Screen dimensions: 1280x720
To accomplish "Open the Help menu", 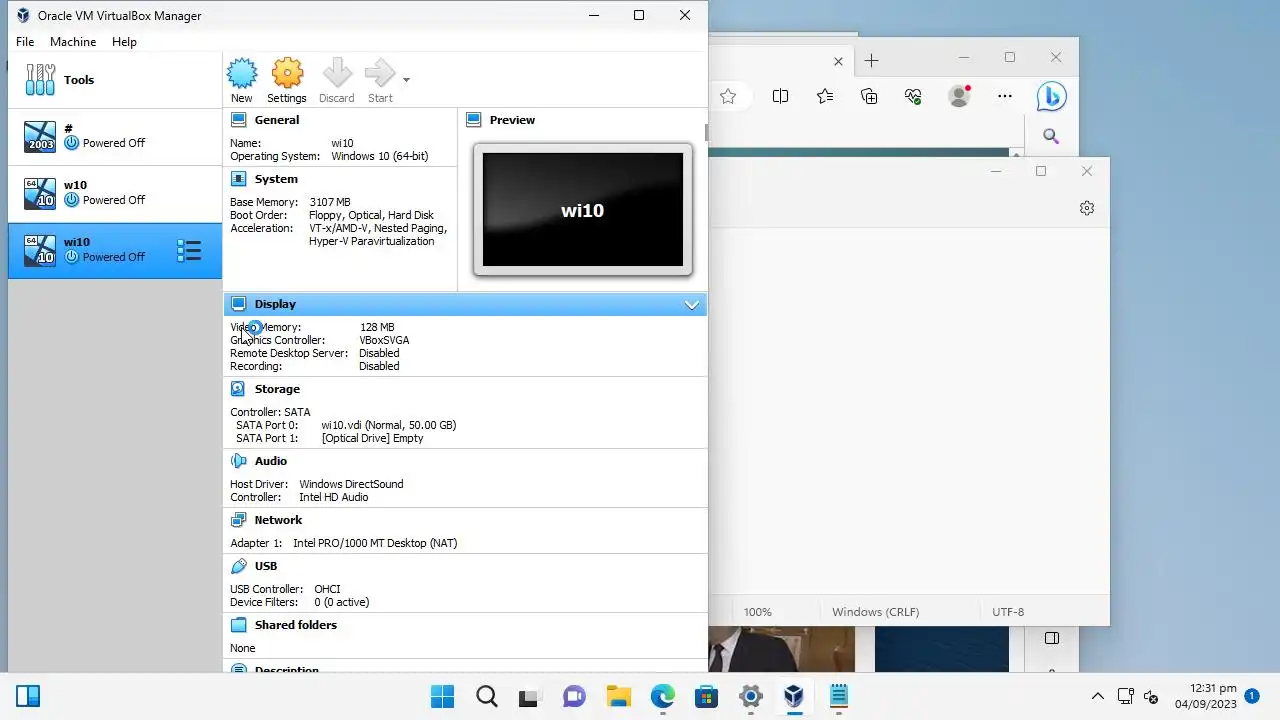I will [124, 42].
